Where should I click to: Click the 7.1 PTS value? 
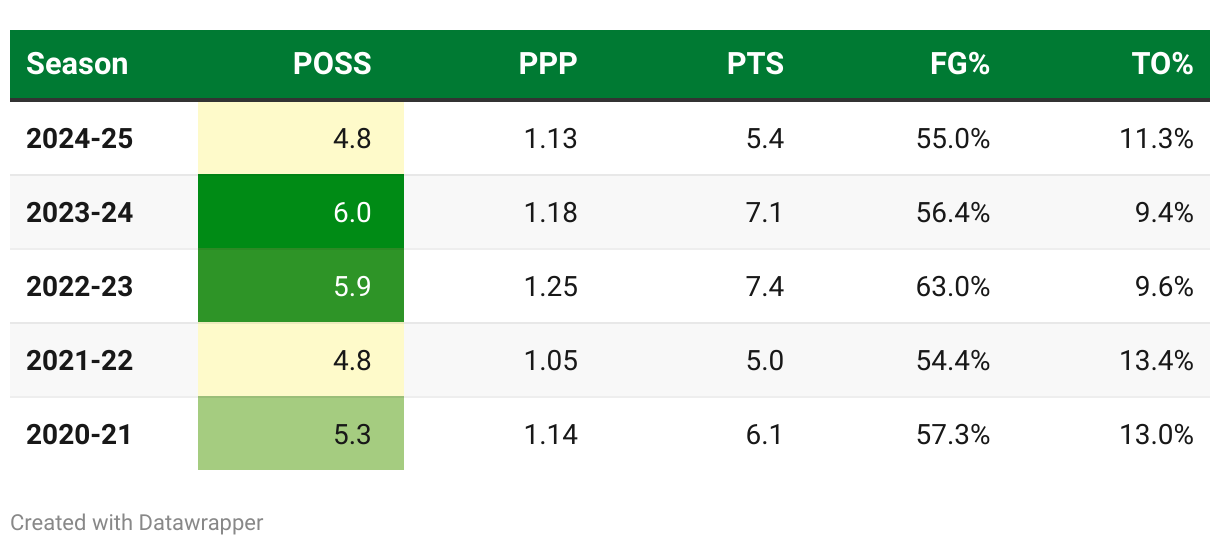pos(765,212)
